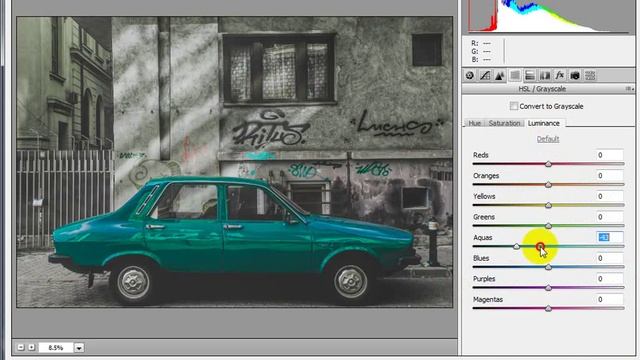This screenshot has height=360, width=640.
Task: Switch to the Hue tab
Action: [474, 123]
